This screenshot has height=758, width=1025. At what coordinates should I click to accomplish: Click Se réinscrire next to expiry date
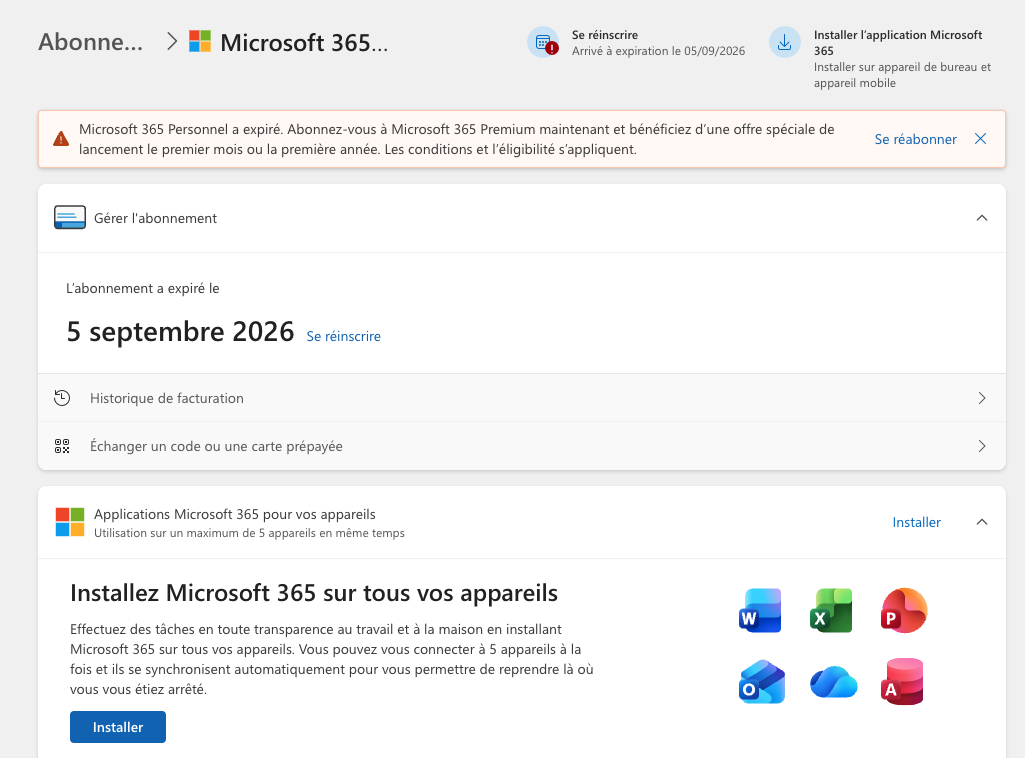pyautogui.click(x=344, y=336)
